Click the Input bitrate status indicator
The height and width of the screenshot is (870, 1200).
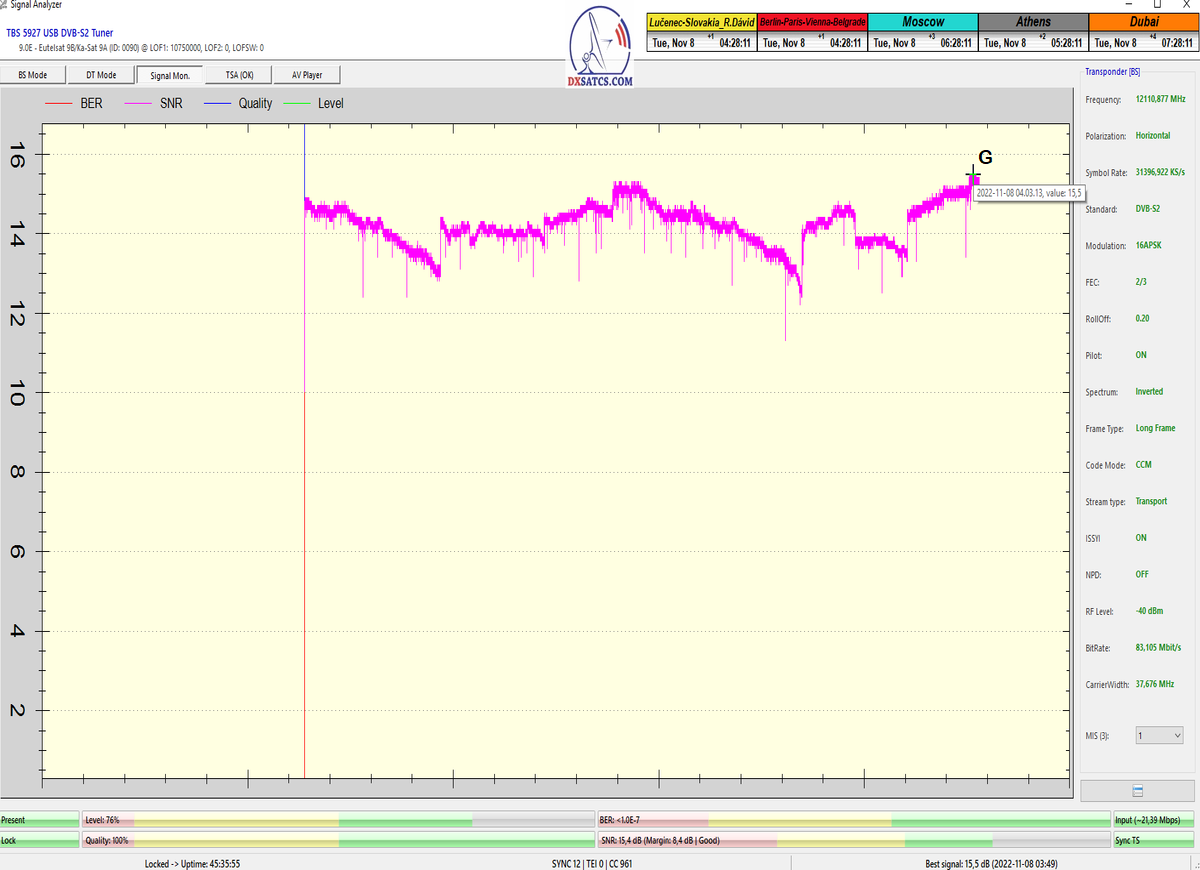pyautogui.click(x=1153, y=820)
